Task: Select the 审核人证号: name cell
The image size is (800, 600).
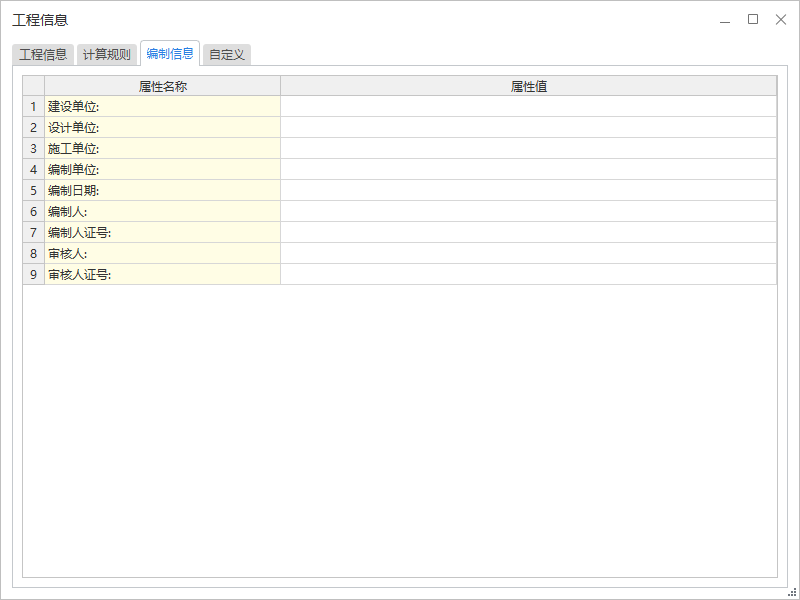Action: 162,274
